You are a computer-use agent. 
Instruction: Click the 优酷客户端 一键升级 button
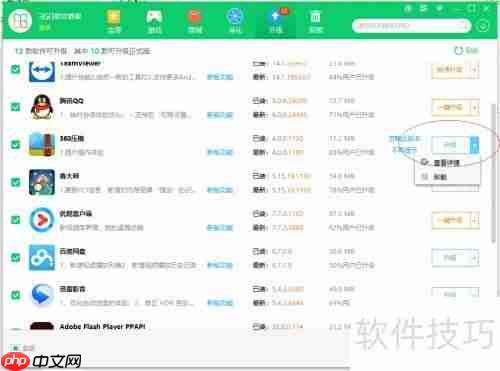[450, 220]
